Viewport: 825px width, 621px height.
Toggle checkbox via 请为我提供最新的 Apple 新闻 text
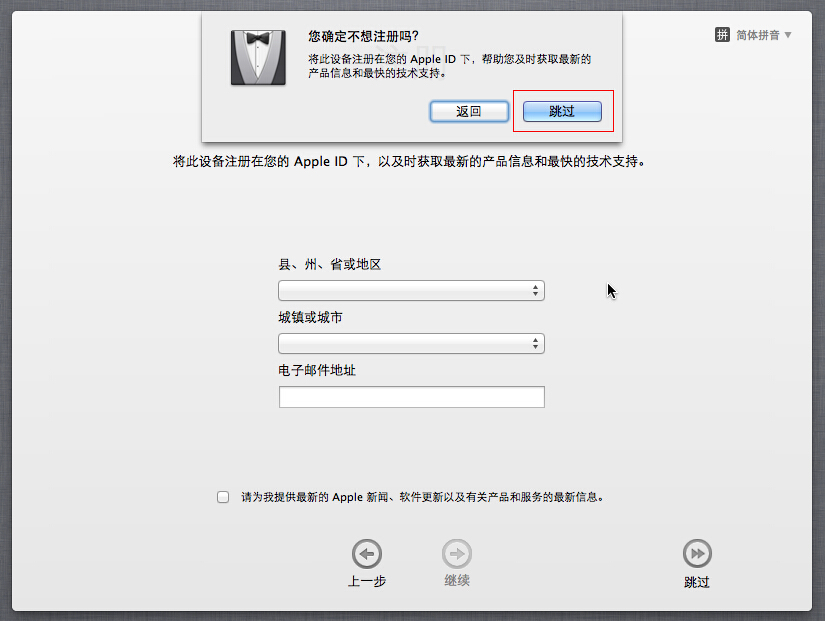pyautogui.click(x=422, y=497)
